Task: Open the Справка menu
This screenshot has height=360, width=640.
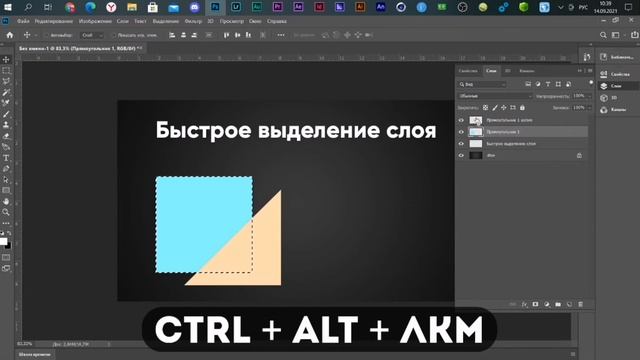Action: click(277, 21)
